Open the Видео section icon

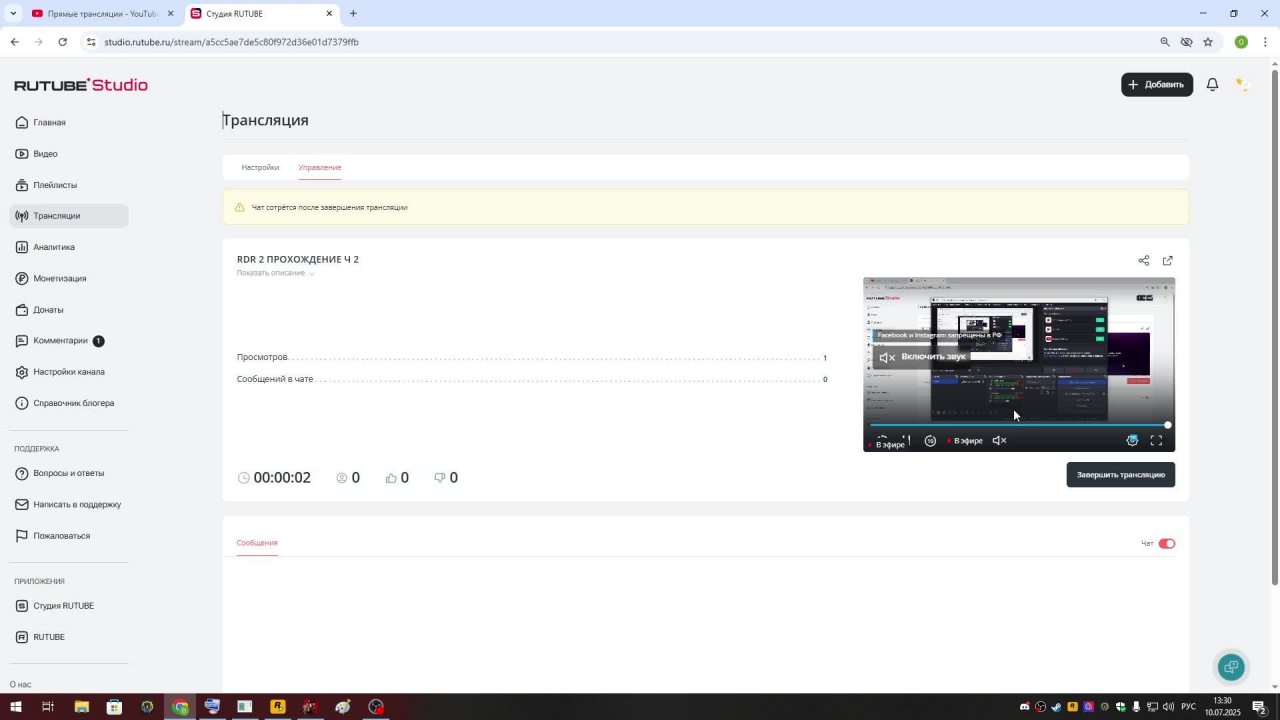22,154
